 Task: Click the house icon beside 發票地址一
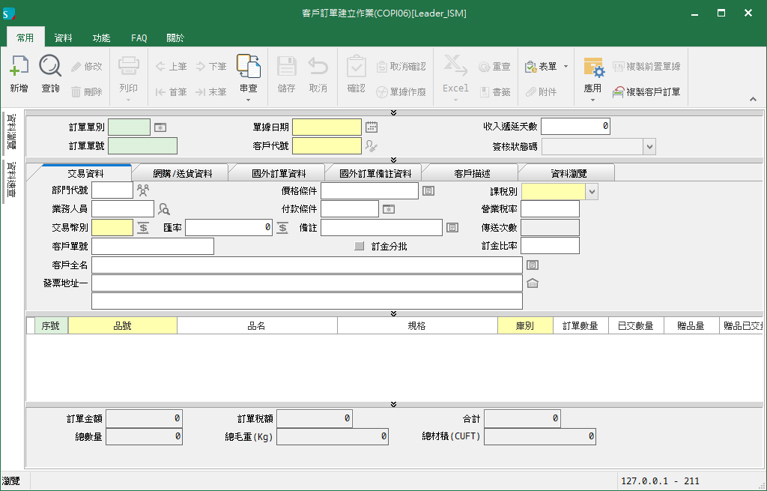pyautogui.click(x=533, y=283)
